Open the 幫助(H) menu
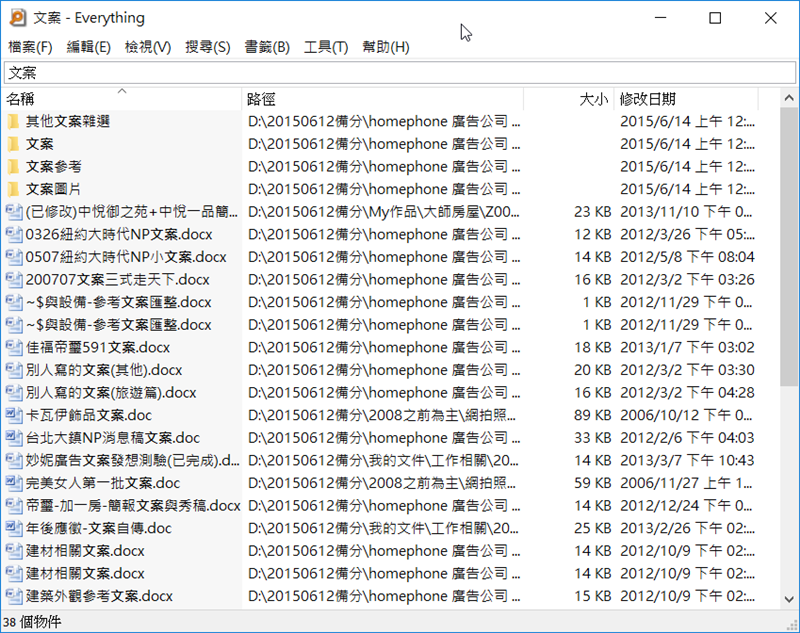This screenshot has width=800, height=633. coord(386,47)
